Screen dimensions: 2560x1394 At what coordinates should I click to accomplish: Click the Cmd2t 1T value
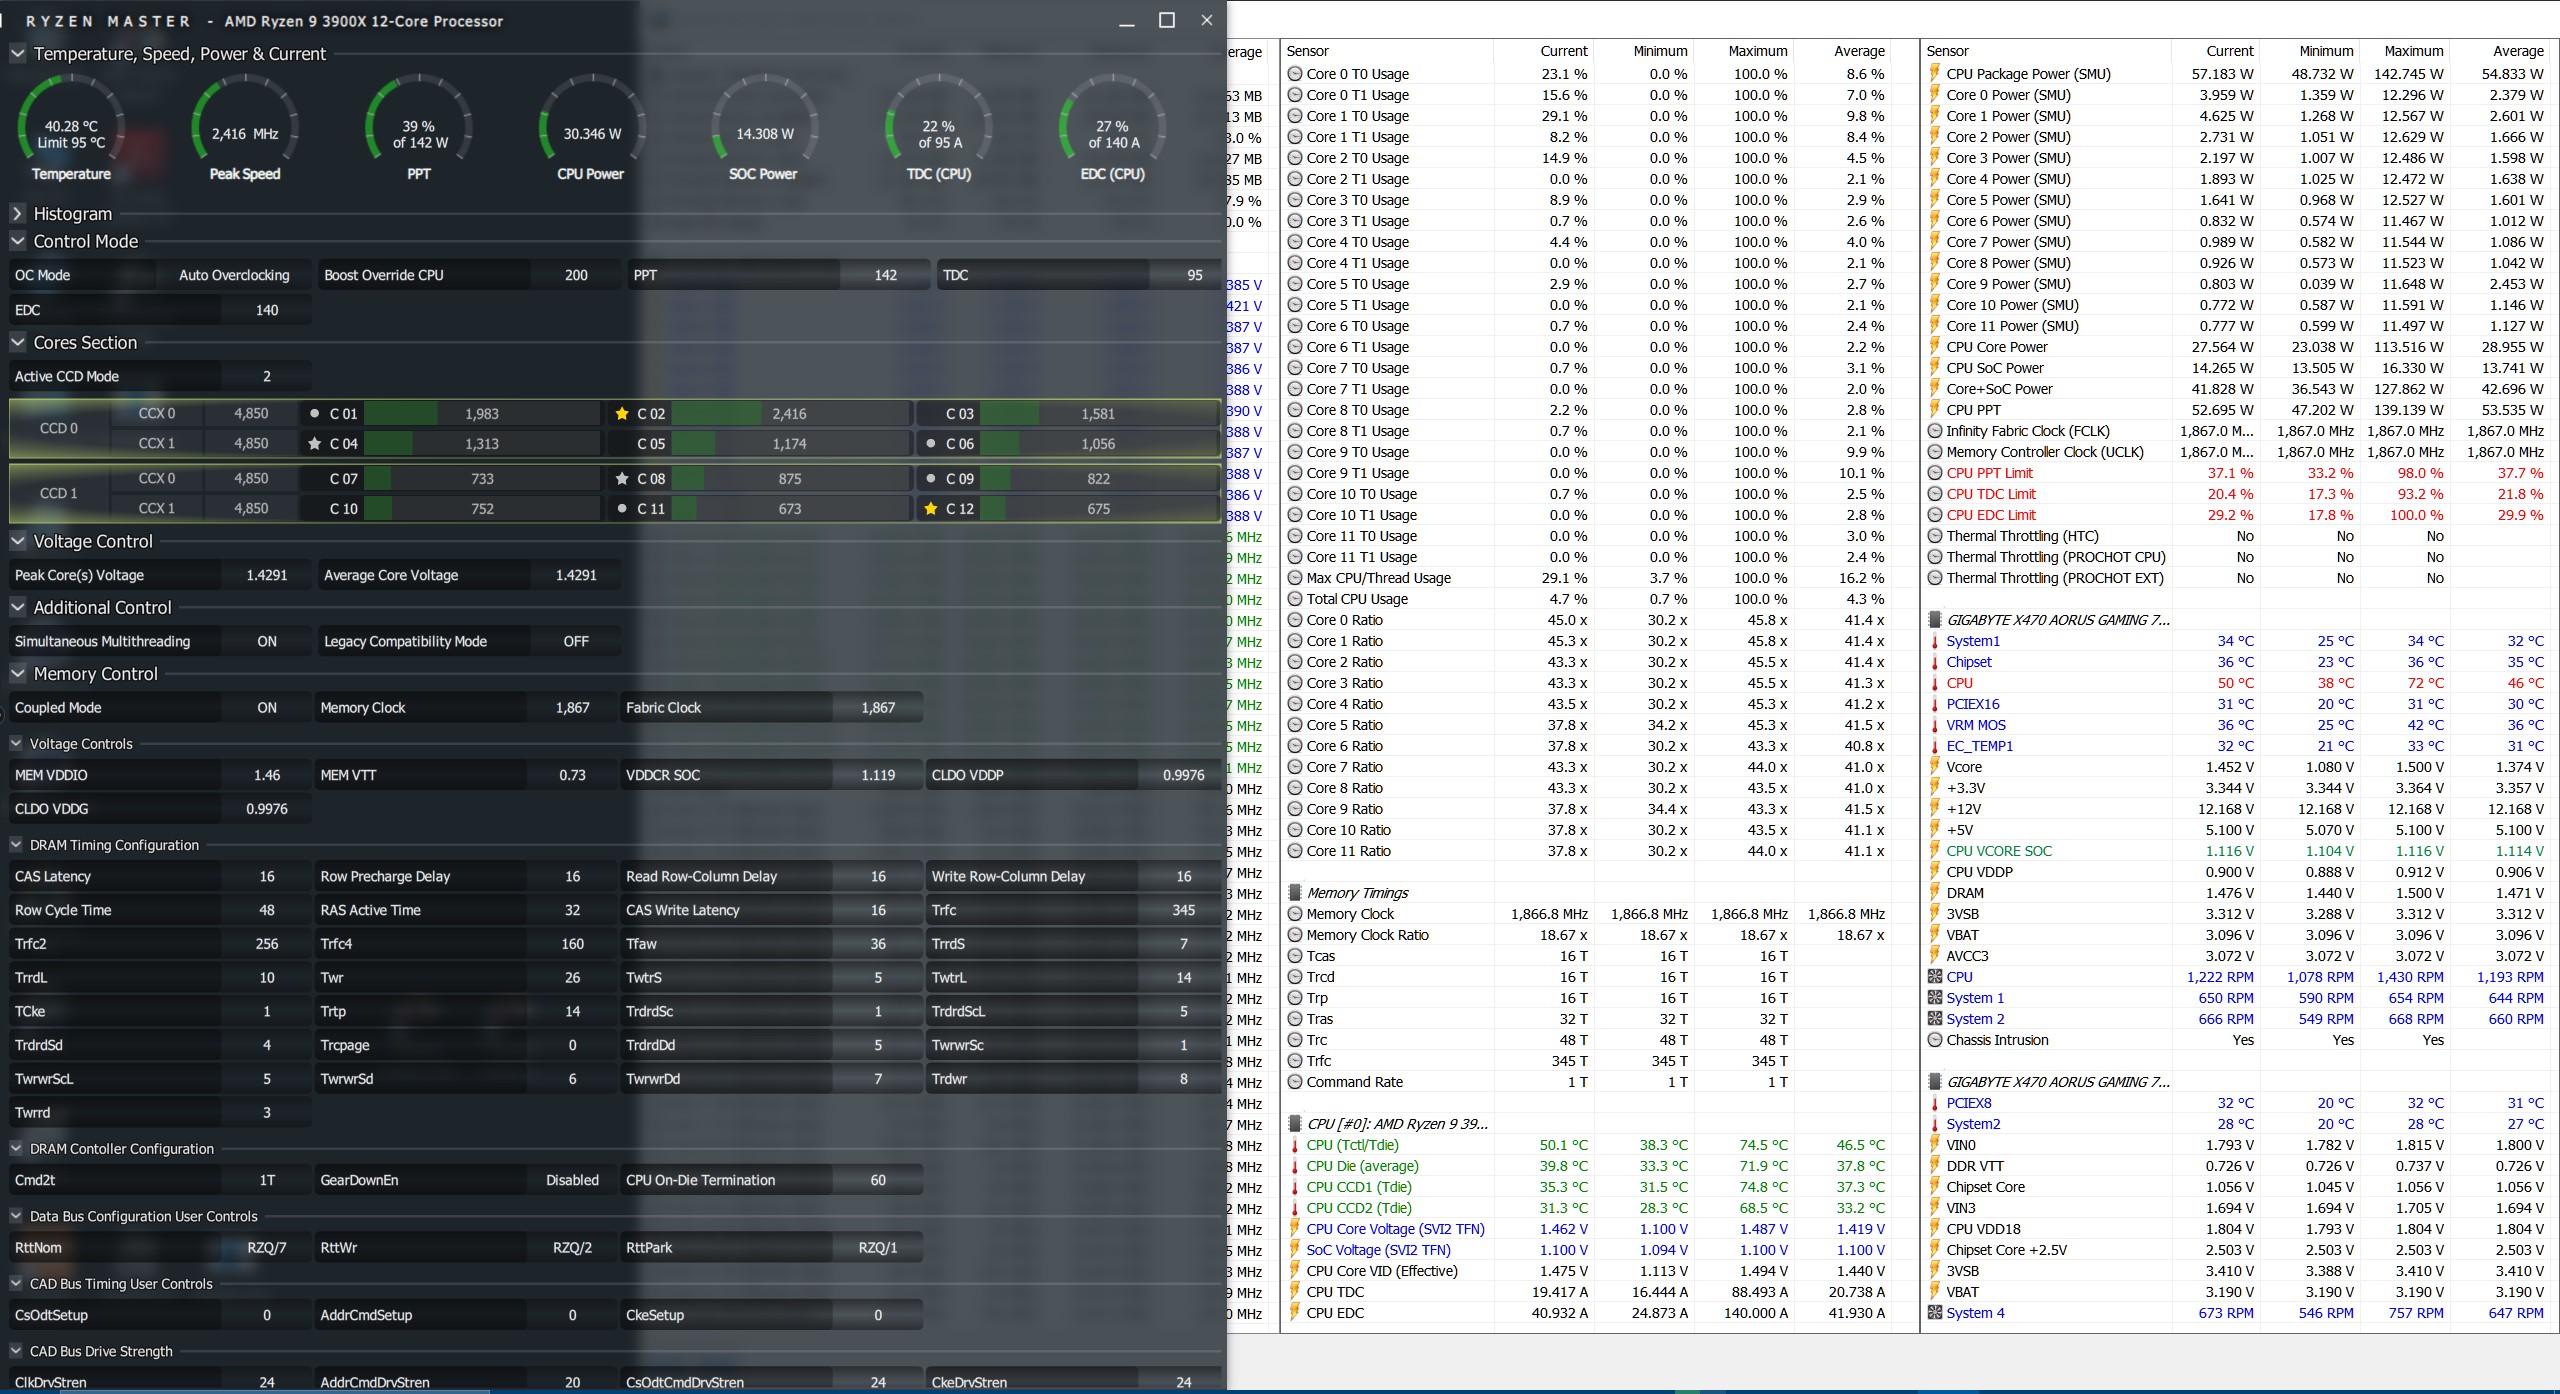tap(267, 1180)
